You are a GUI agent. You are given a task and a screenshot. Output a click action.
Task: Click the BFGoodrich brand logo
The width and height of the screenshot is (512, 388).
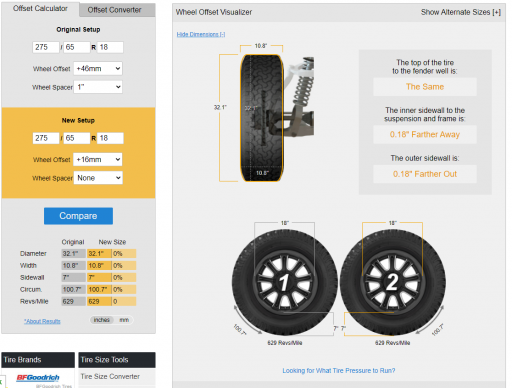pos(38,378)
